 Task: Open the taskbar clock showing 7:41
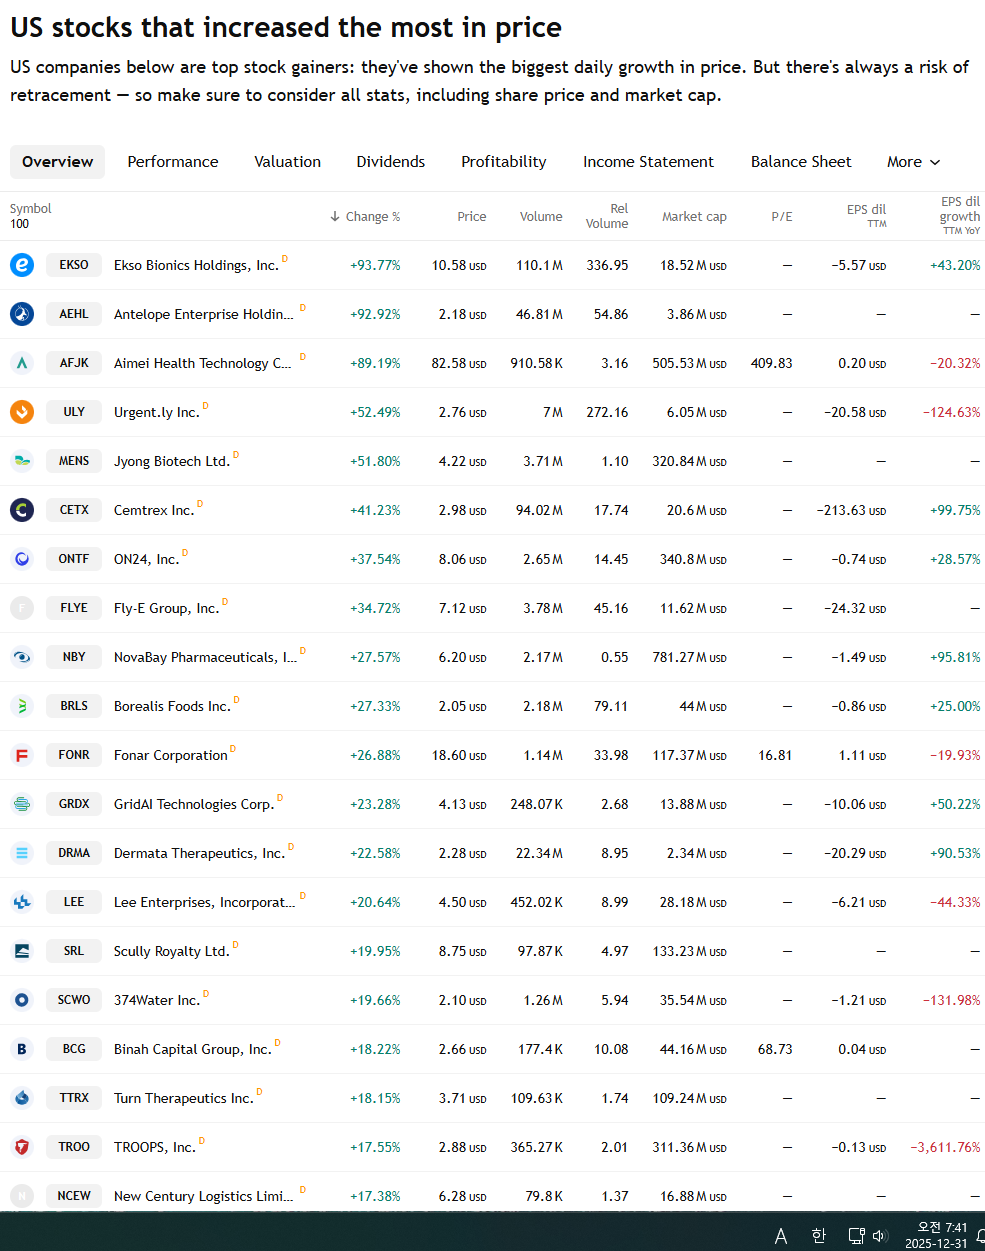tap(937, 1235)
